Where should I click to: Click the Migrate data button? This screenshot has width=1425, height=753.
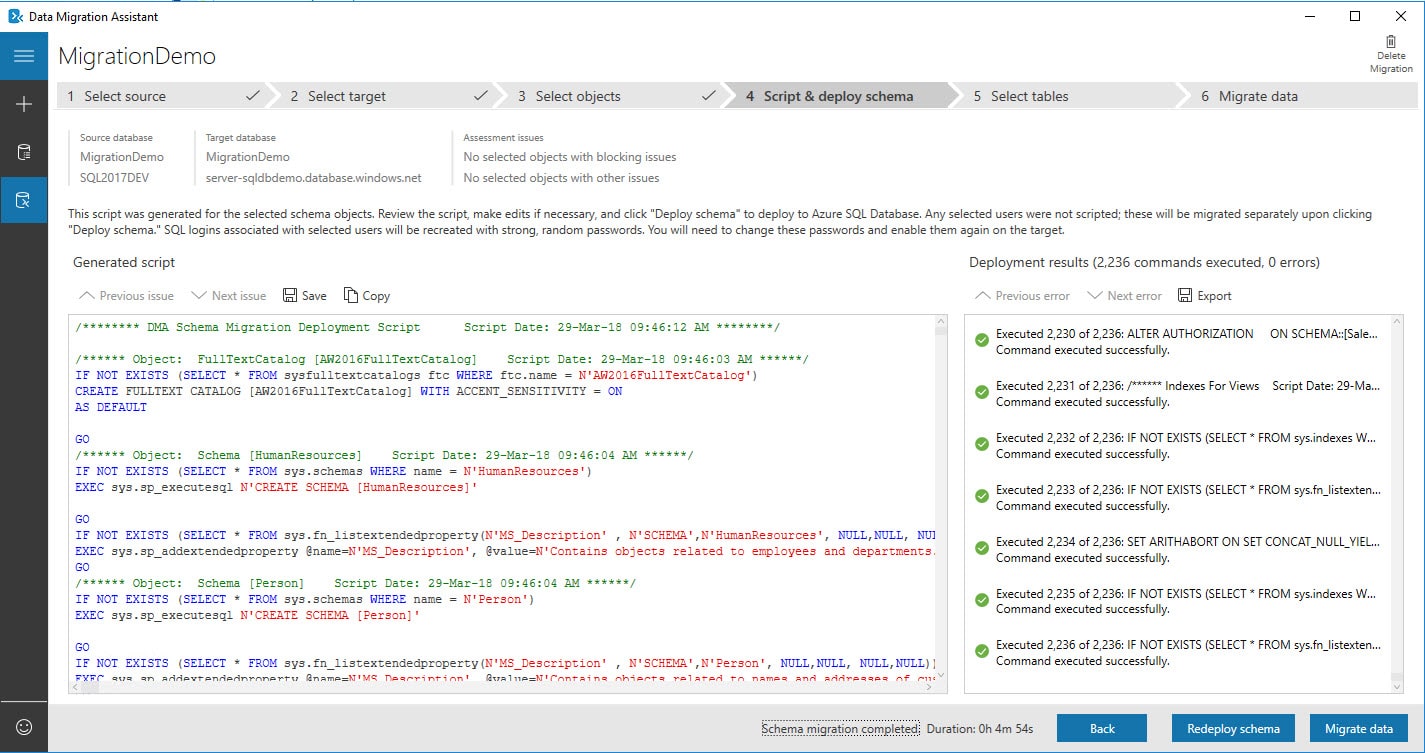coord(1359,729)
